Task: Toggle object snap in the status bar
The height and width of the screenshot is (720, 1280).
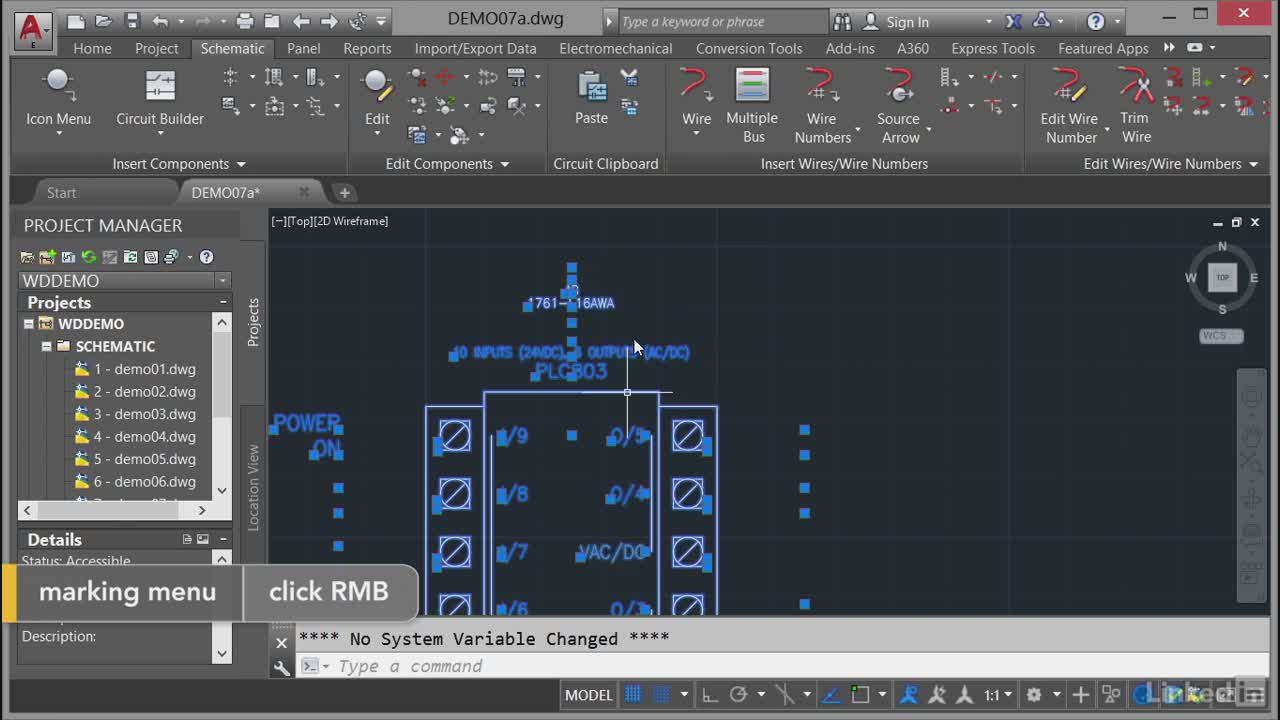Action: pyautogui.click(x=860, y=694)
